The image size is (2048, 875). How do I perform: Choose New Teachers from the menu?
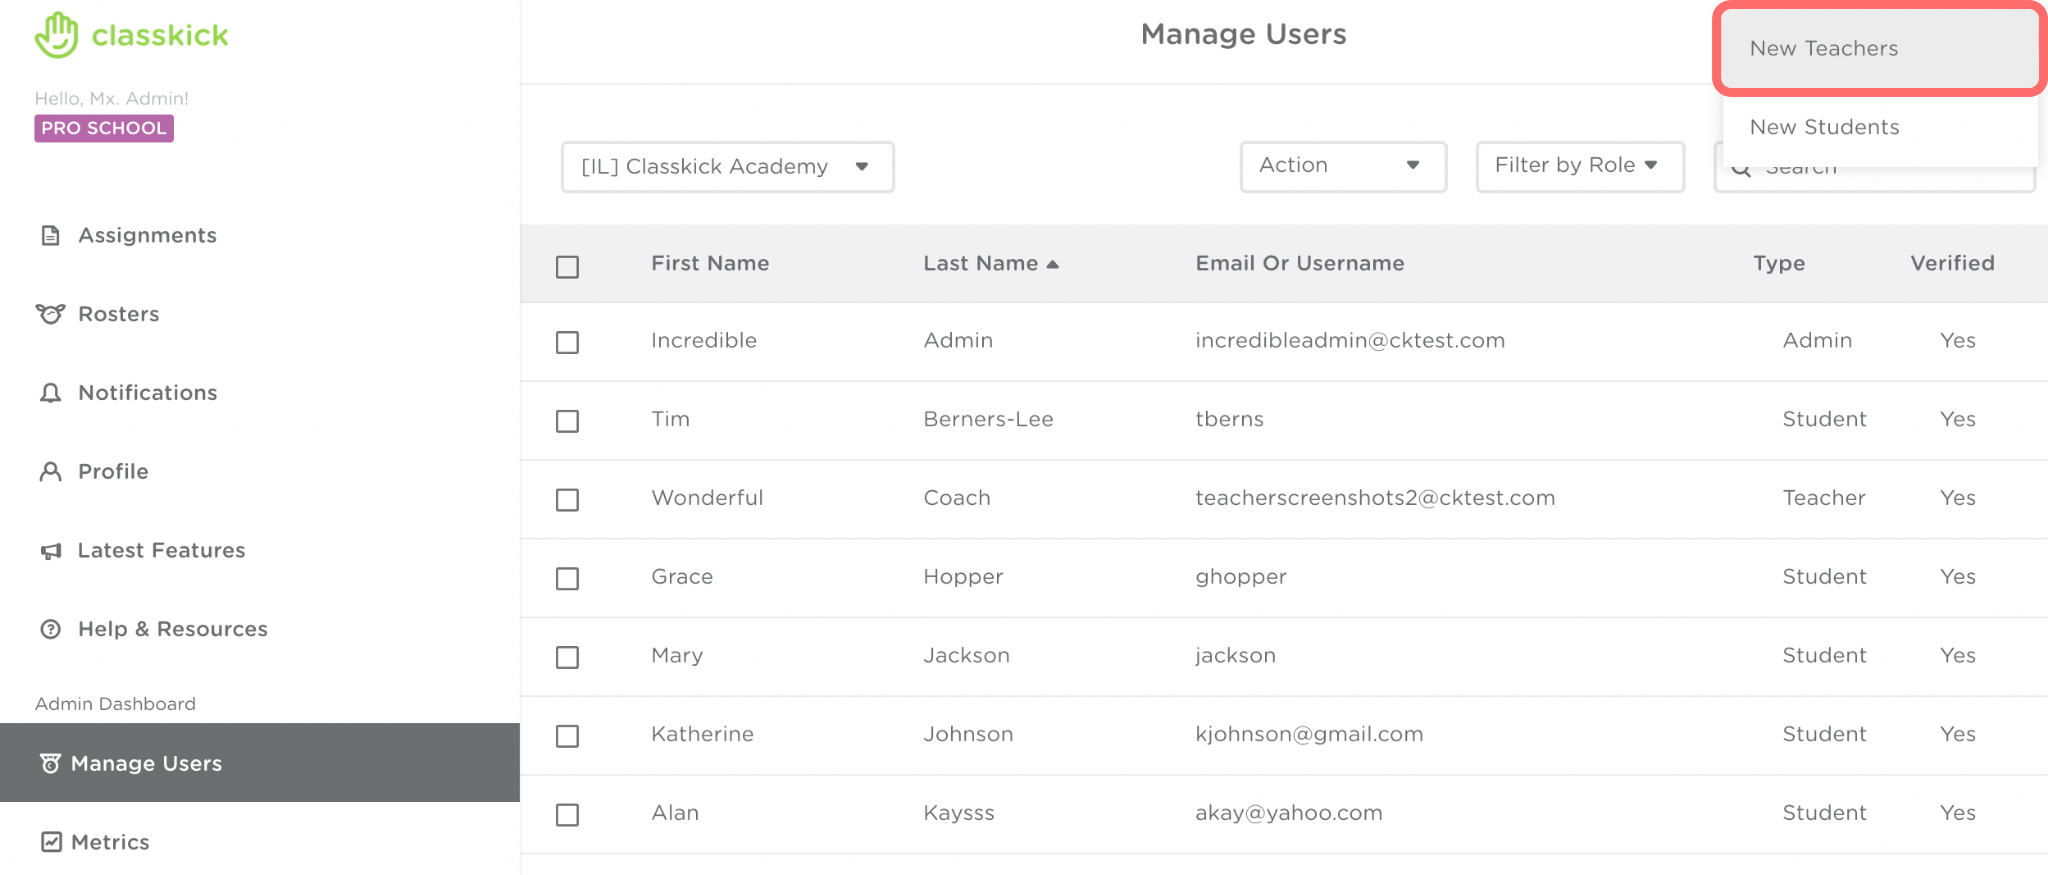tap(1824, 49)
